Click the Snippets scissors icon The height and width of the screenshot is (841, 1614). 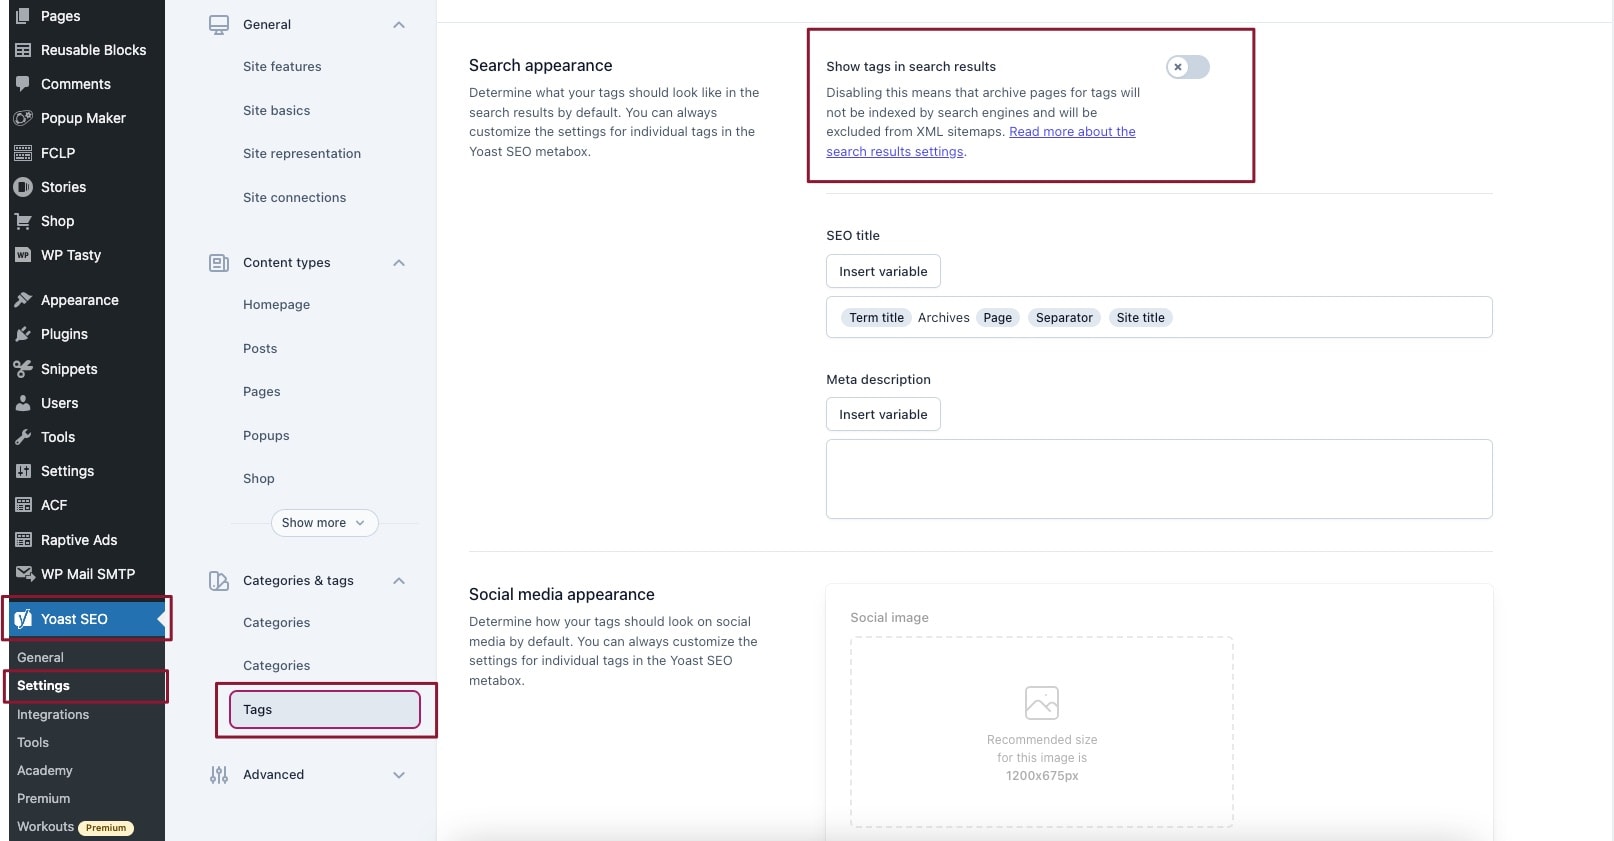23,369
